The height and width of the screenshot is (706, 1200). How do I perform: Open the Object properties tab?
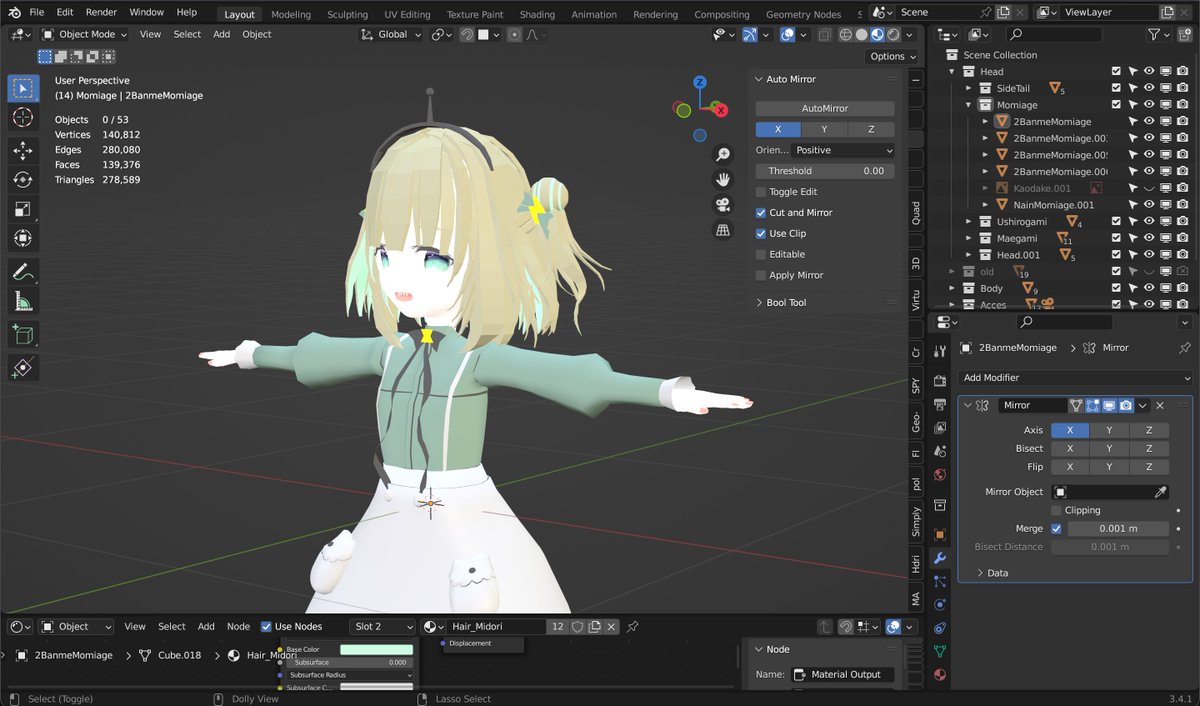(939, 534)
